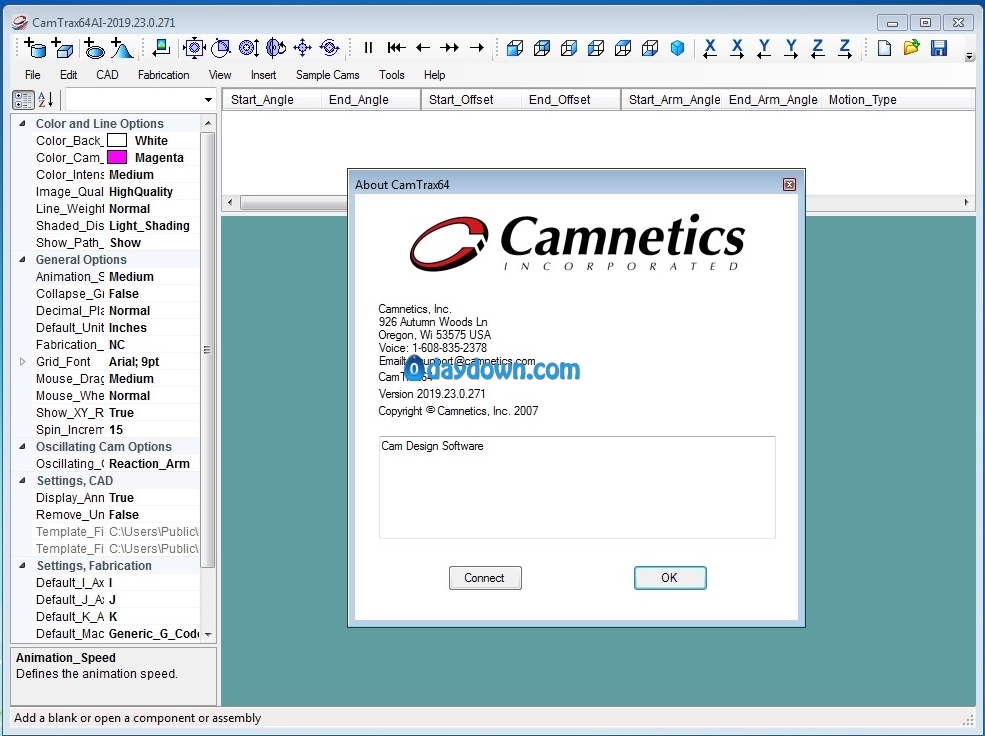
Task: Step animation forward with right arrow
Action: (x=477, y=48)
